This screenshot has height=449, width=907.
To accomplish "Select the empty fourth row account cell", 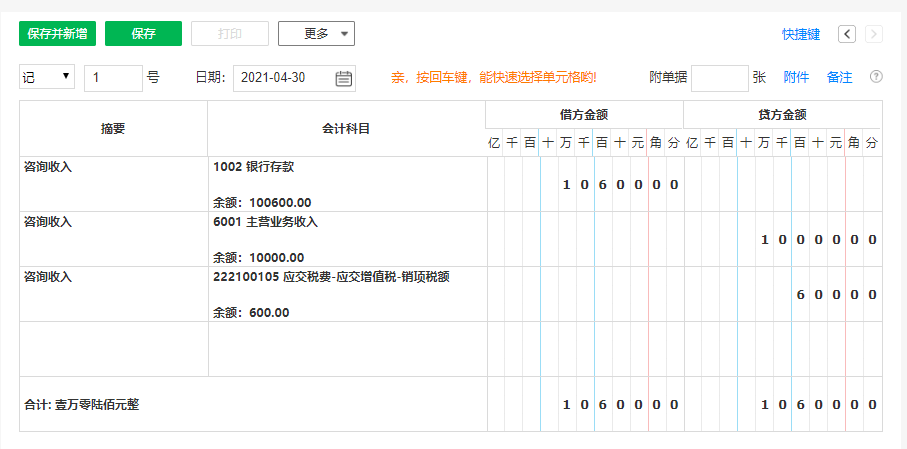I will (348, 349).
